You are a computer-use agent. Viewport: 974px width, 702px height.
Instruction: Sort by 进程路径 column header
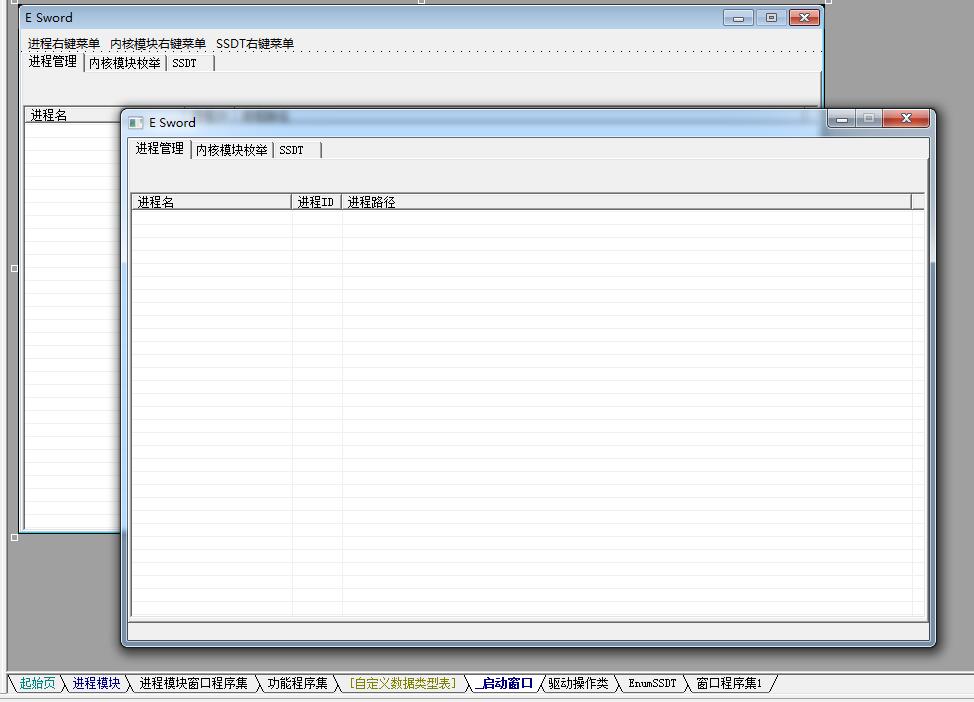point(626,202)
